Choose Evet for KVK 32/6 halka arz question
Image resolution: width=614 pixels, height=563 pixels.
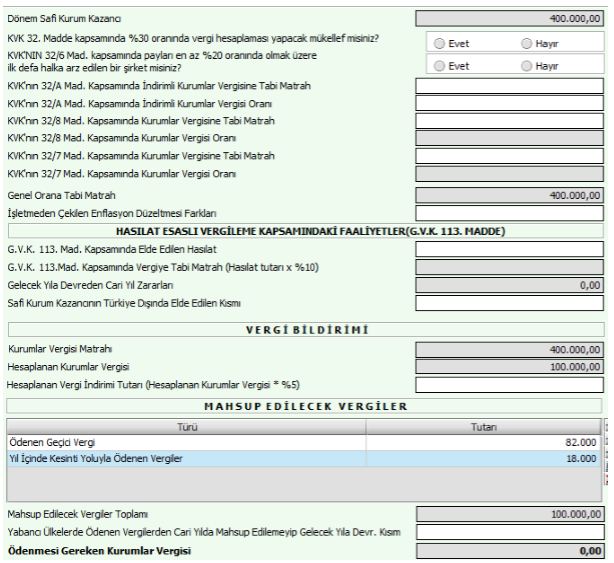[440, 65]
